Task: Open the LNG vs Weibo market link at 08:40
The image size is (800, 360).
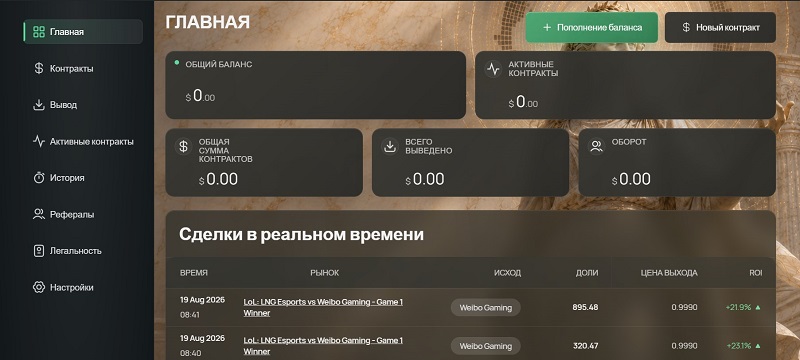Action: tap(323, 346)
